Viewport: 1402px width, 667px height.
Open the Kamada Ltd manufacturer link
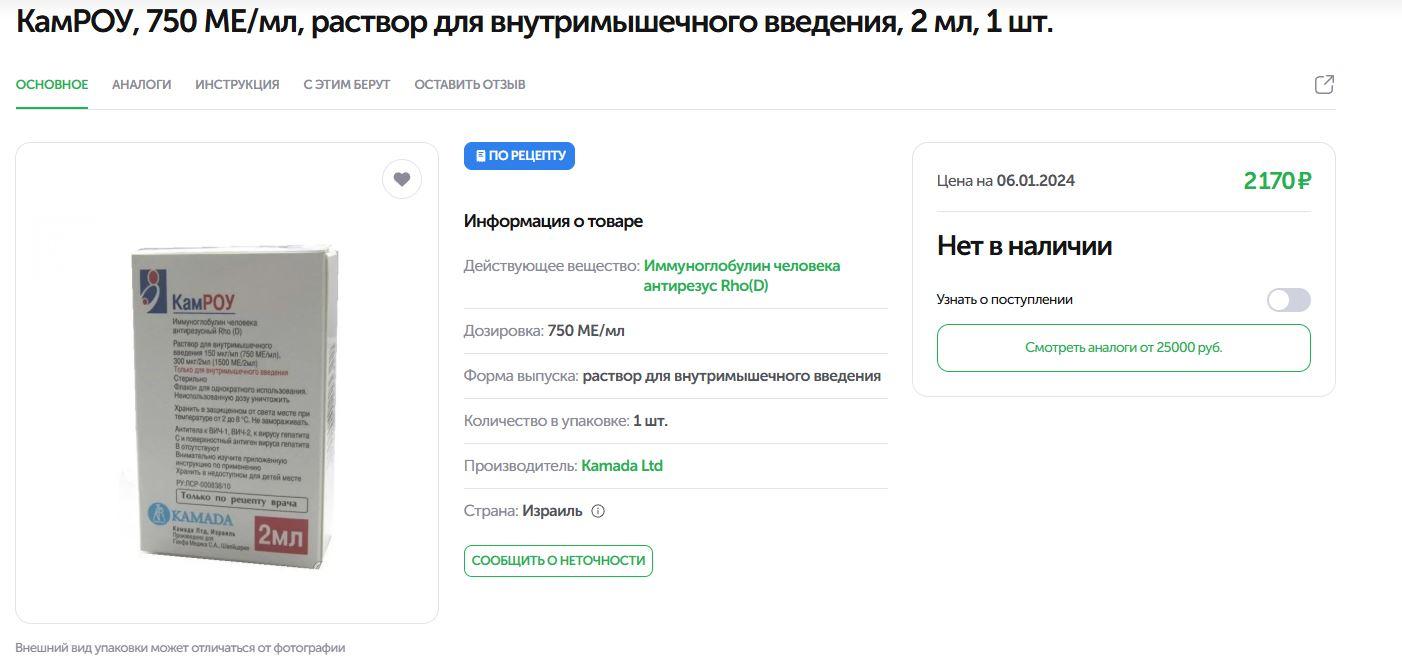[x=622, y=466]
